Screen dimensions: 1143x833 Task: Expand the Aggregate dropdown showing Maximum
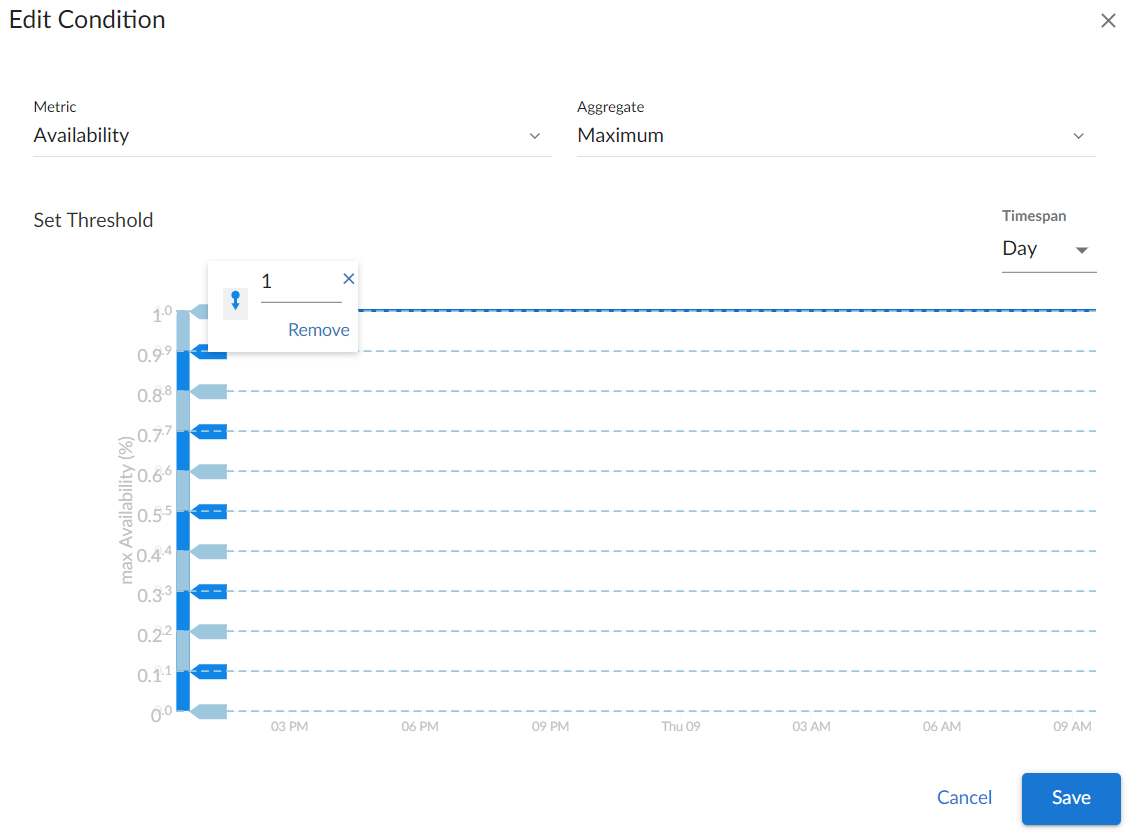coord(835,136)
